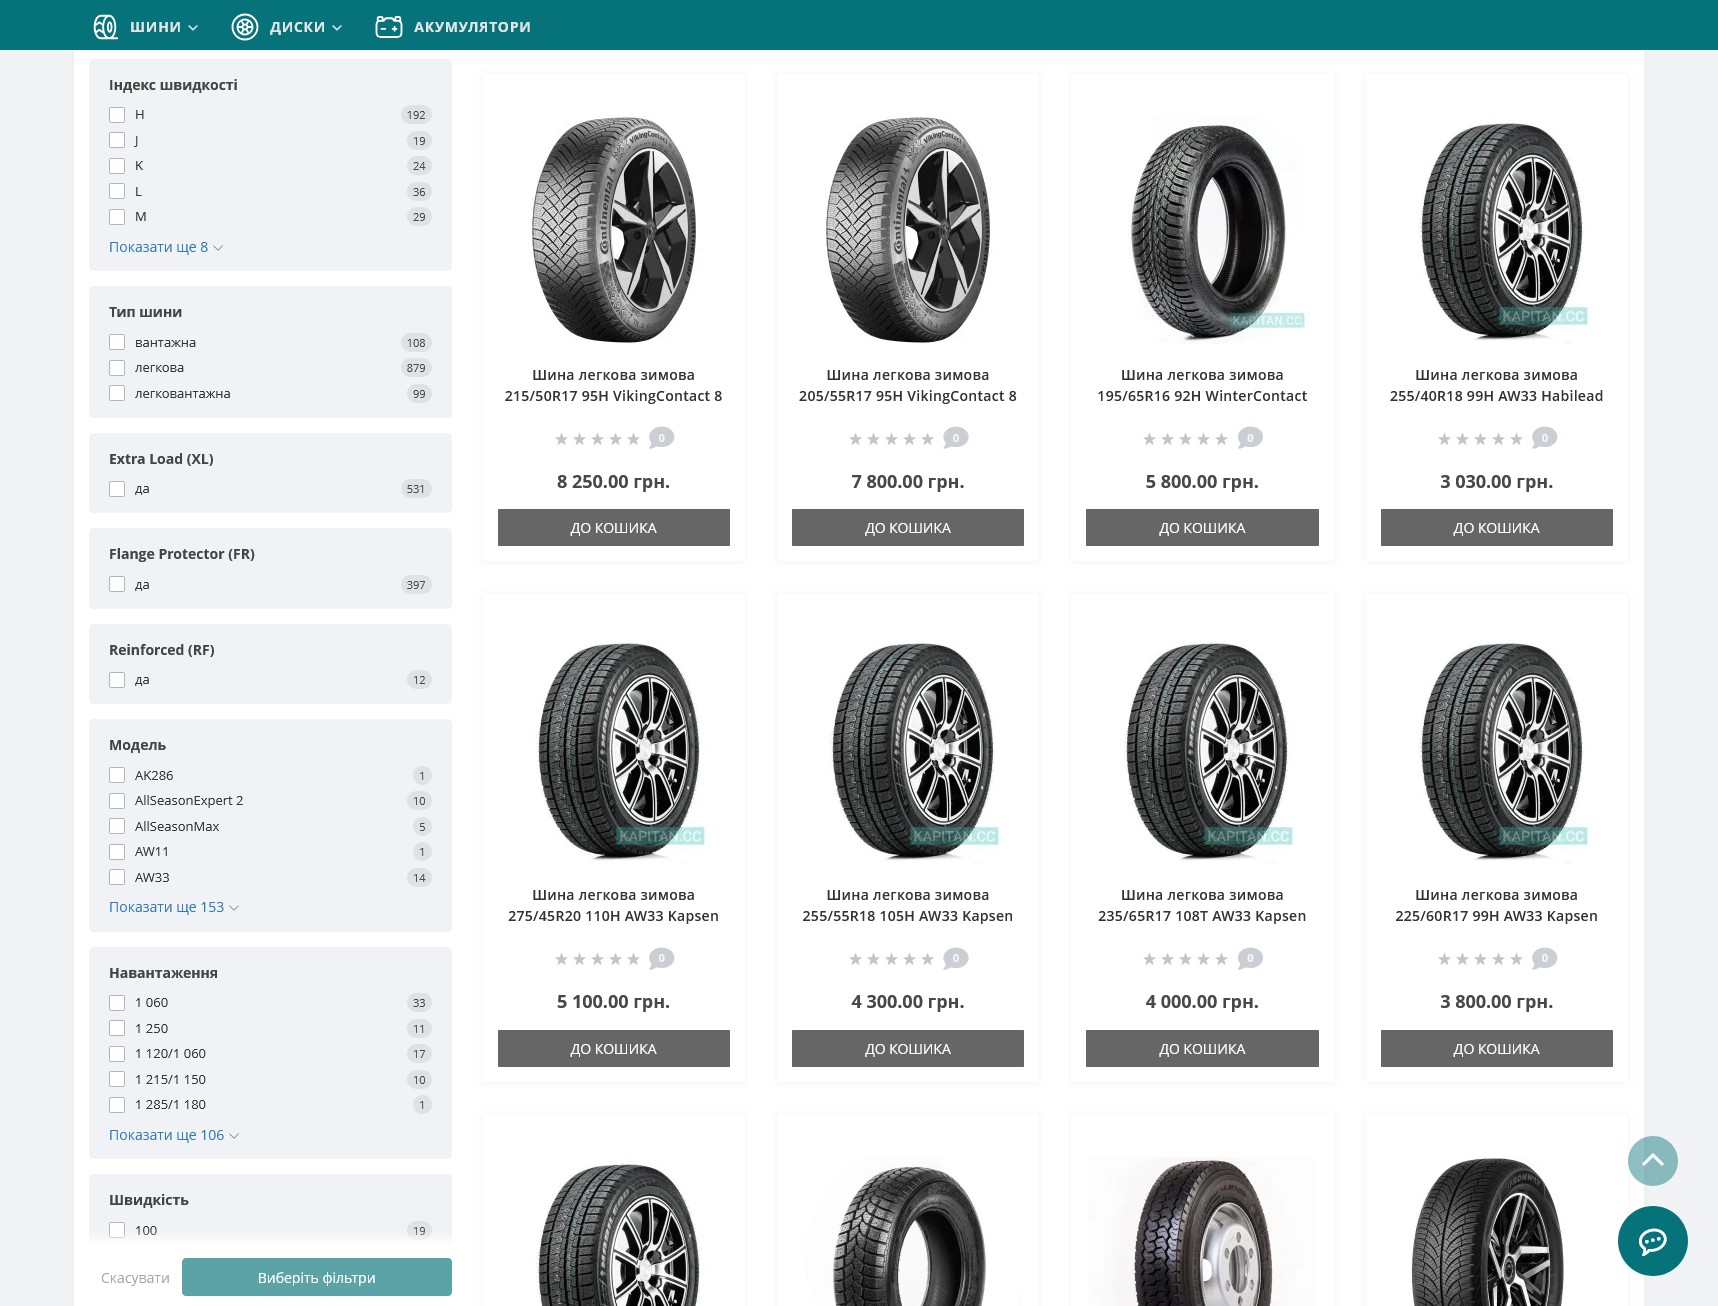1718x1306 pixels.
Task: Click the wheel disc icon in header
Action: [245, 27]
